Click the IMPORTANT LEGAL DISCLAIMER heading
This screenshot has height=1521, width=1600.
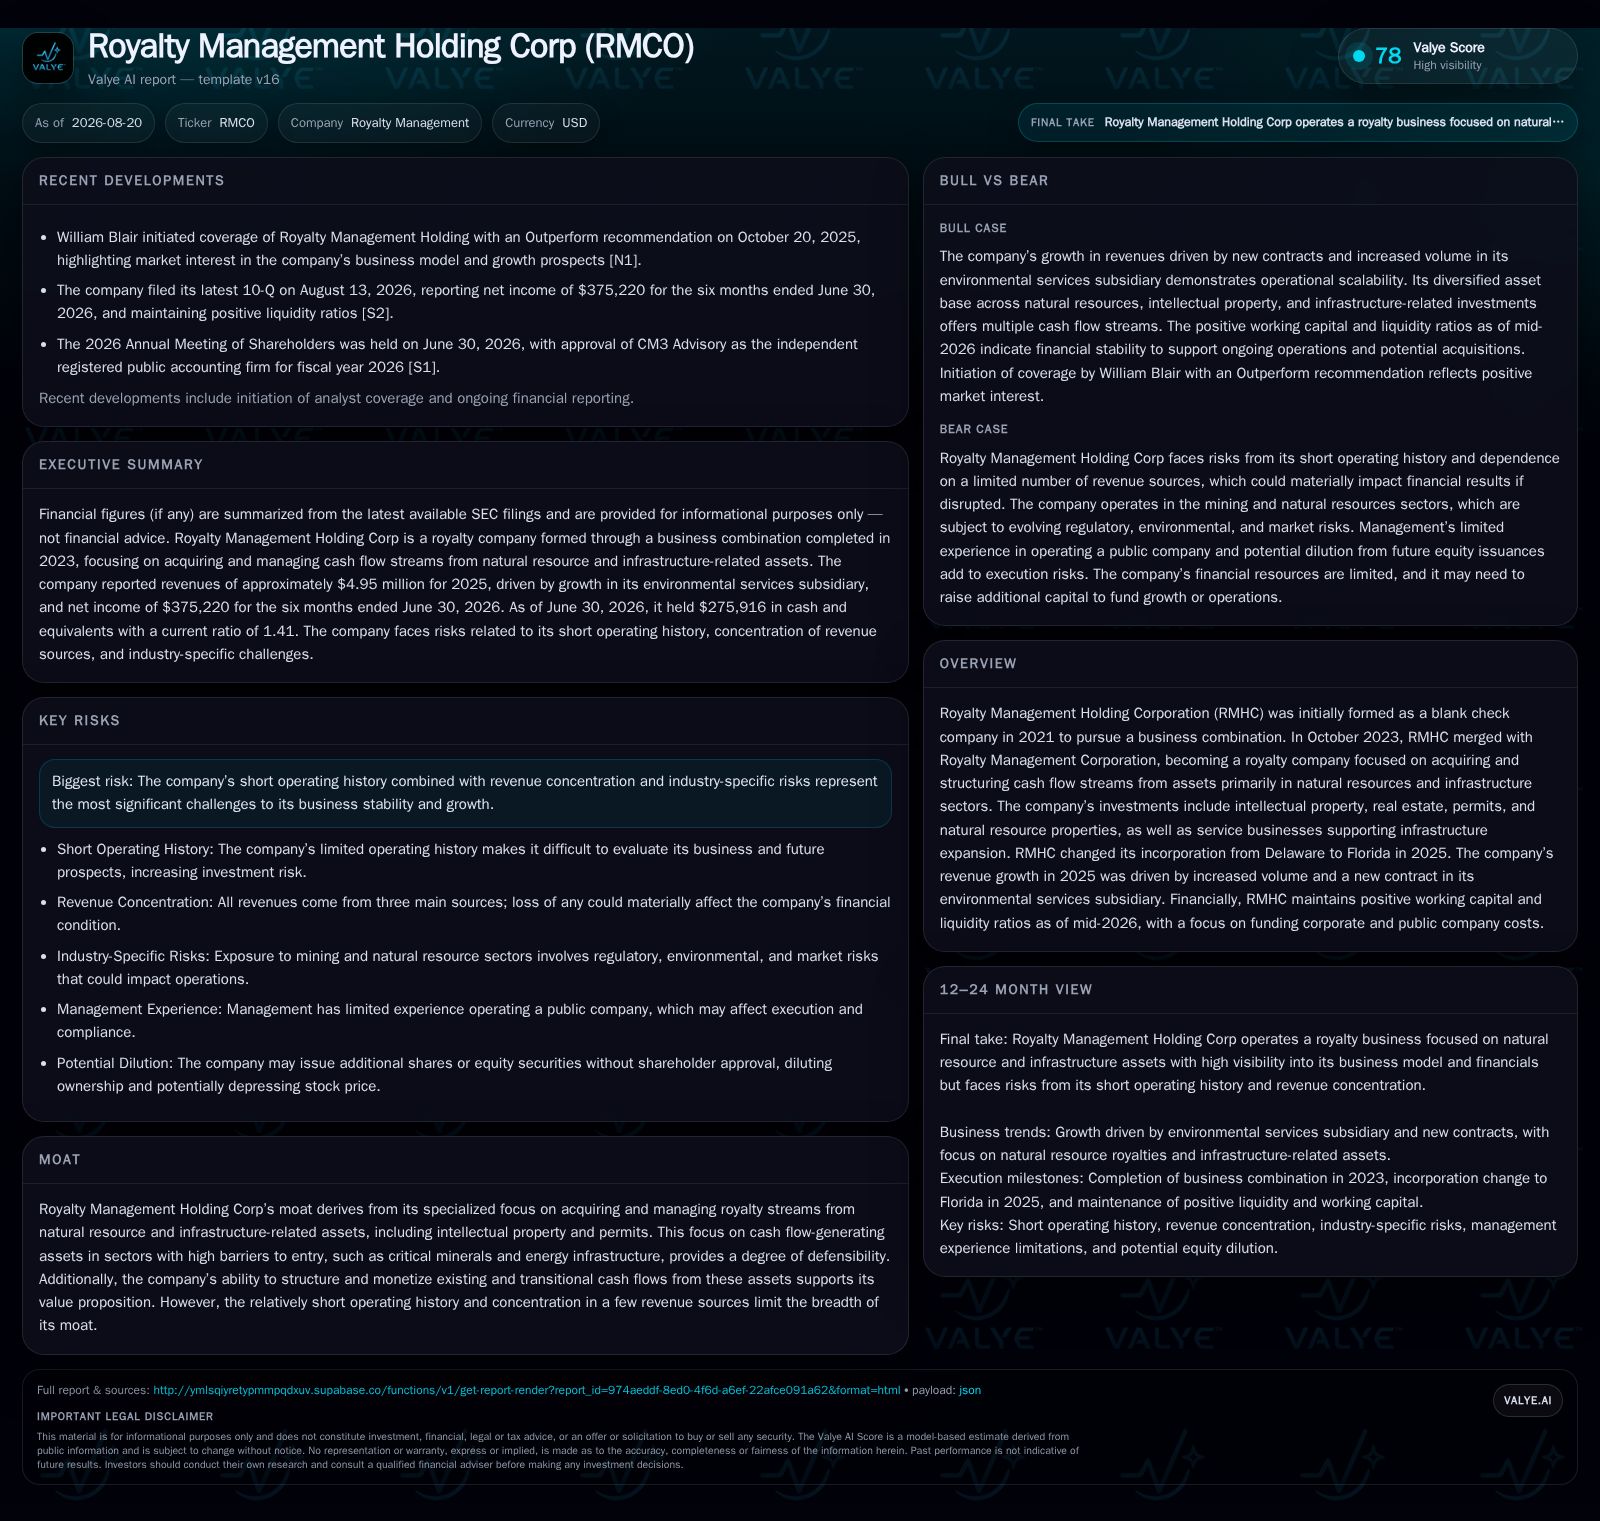(125, 1417)
